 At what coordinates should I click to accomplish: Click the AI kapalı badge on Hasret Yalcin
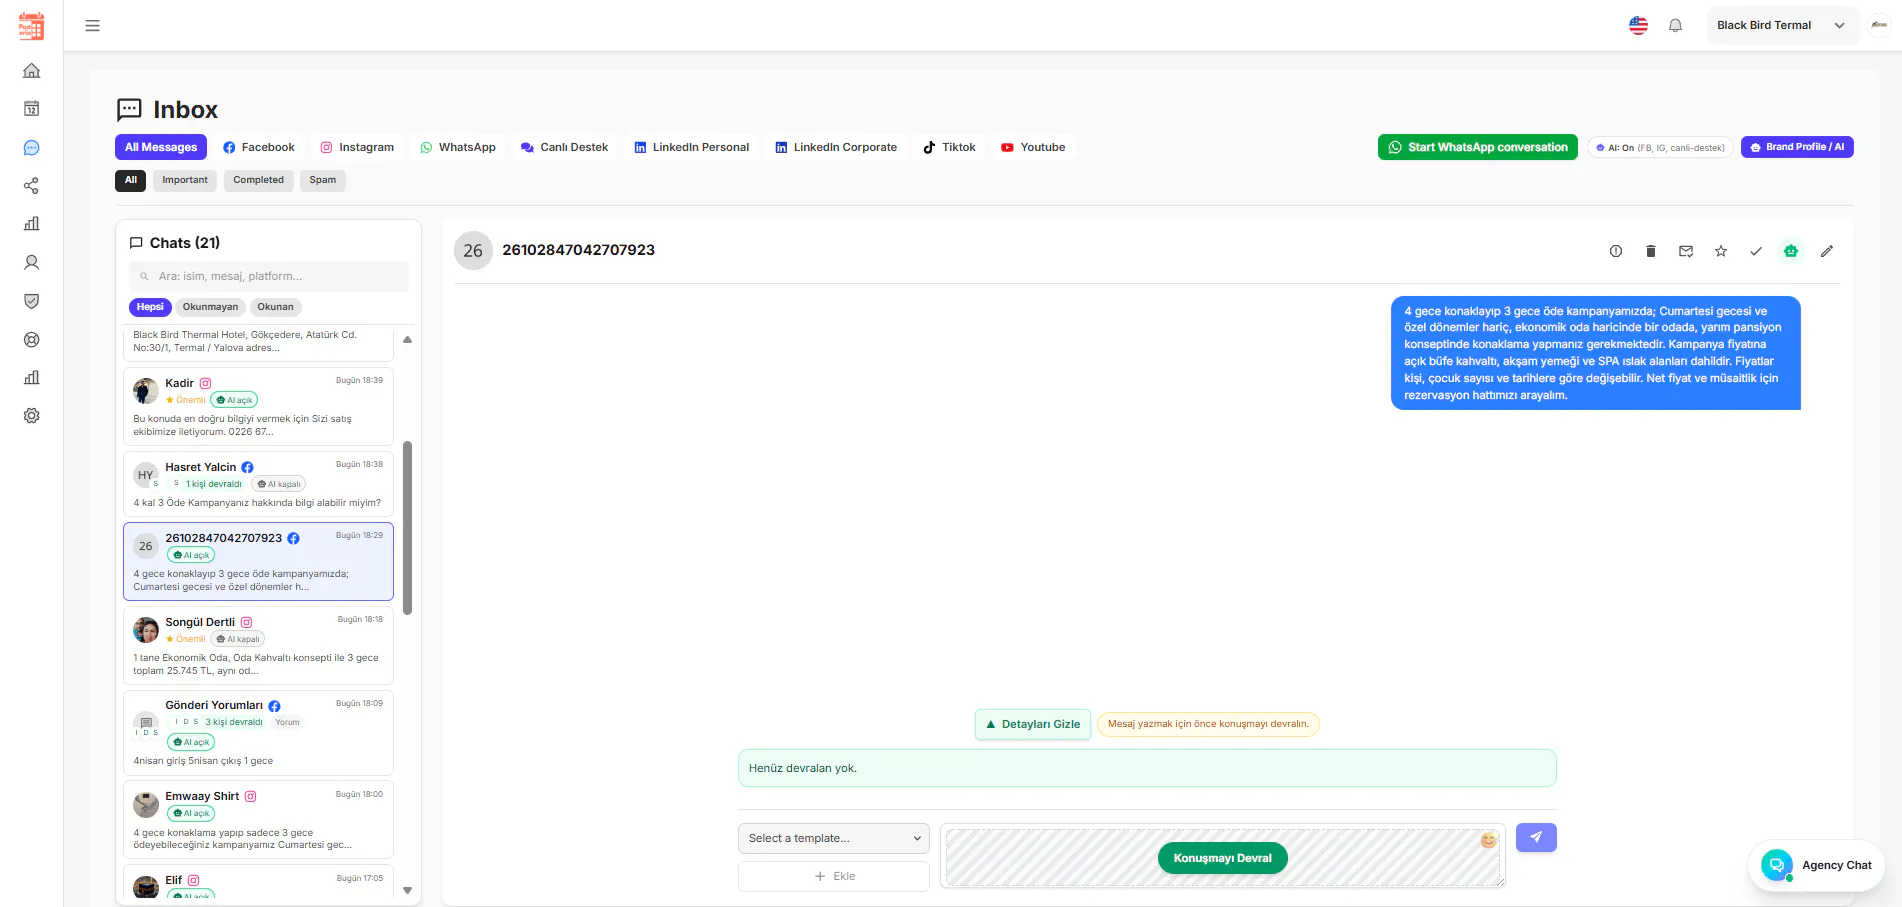pos(279,484)
